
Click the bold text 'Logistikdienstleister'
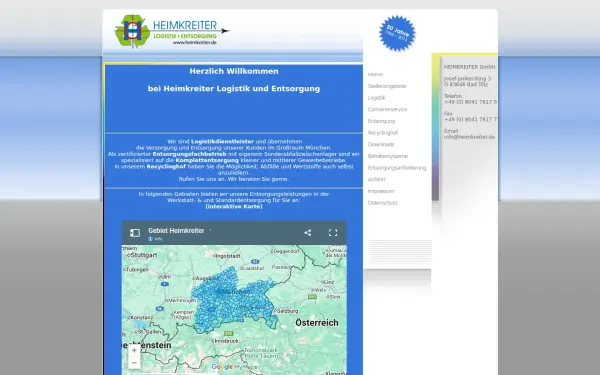tap(222, 142)
